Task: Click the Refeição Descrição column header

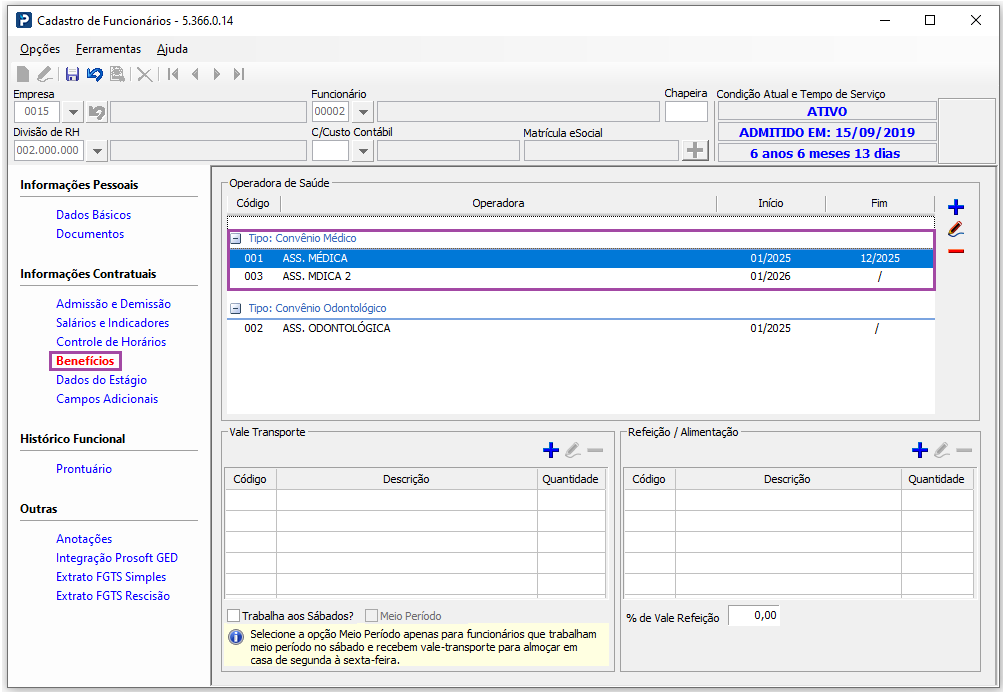Action: (x=787, y=479)
